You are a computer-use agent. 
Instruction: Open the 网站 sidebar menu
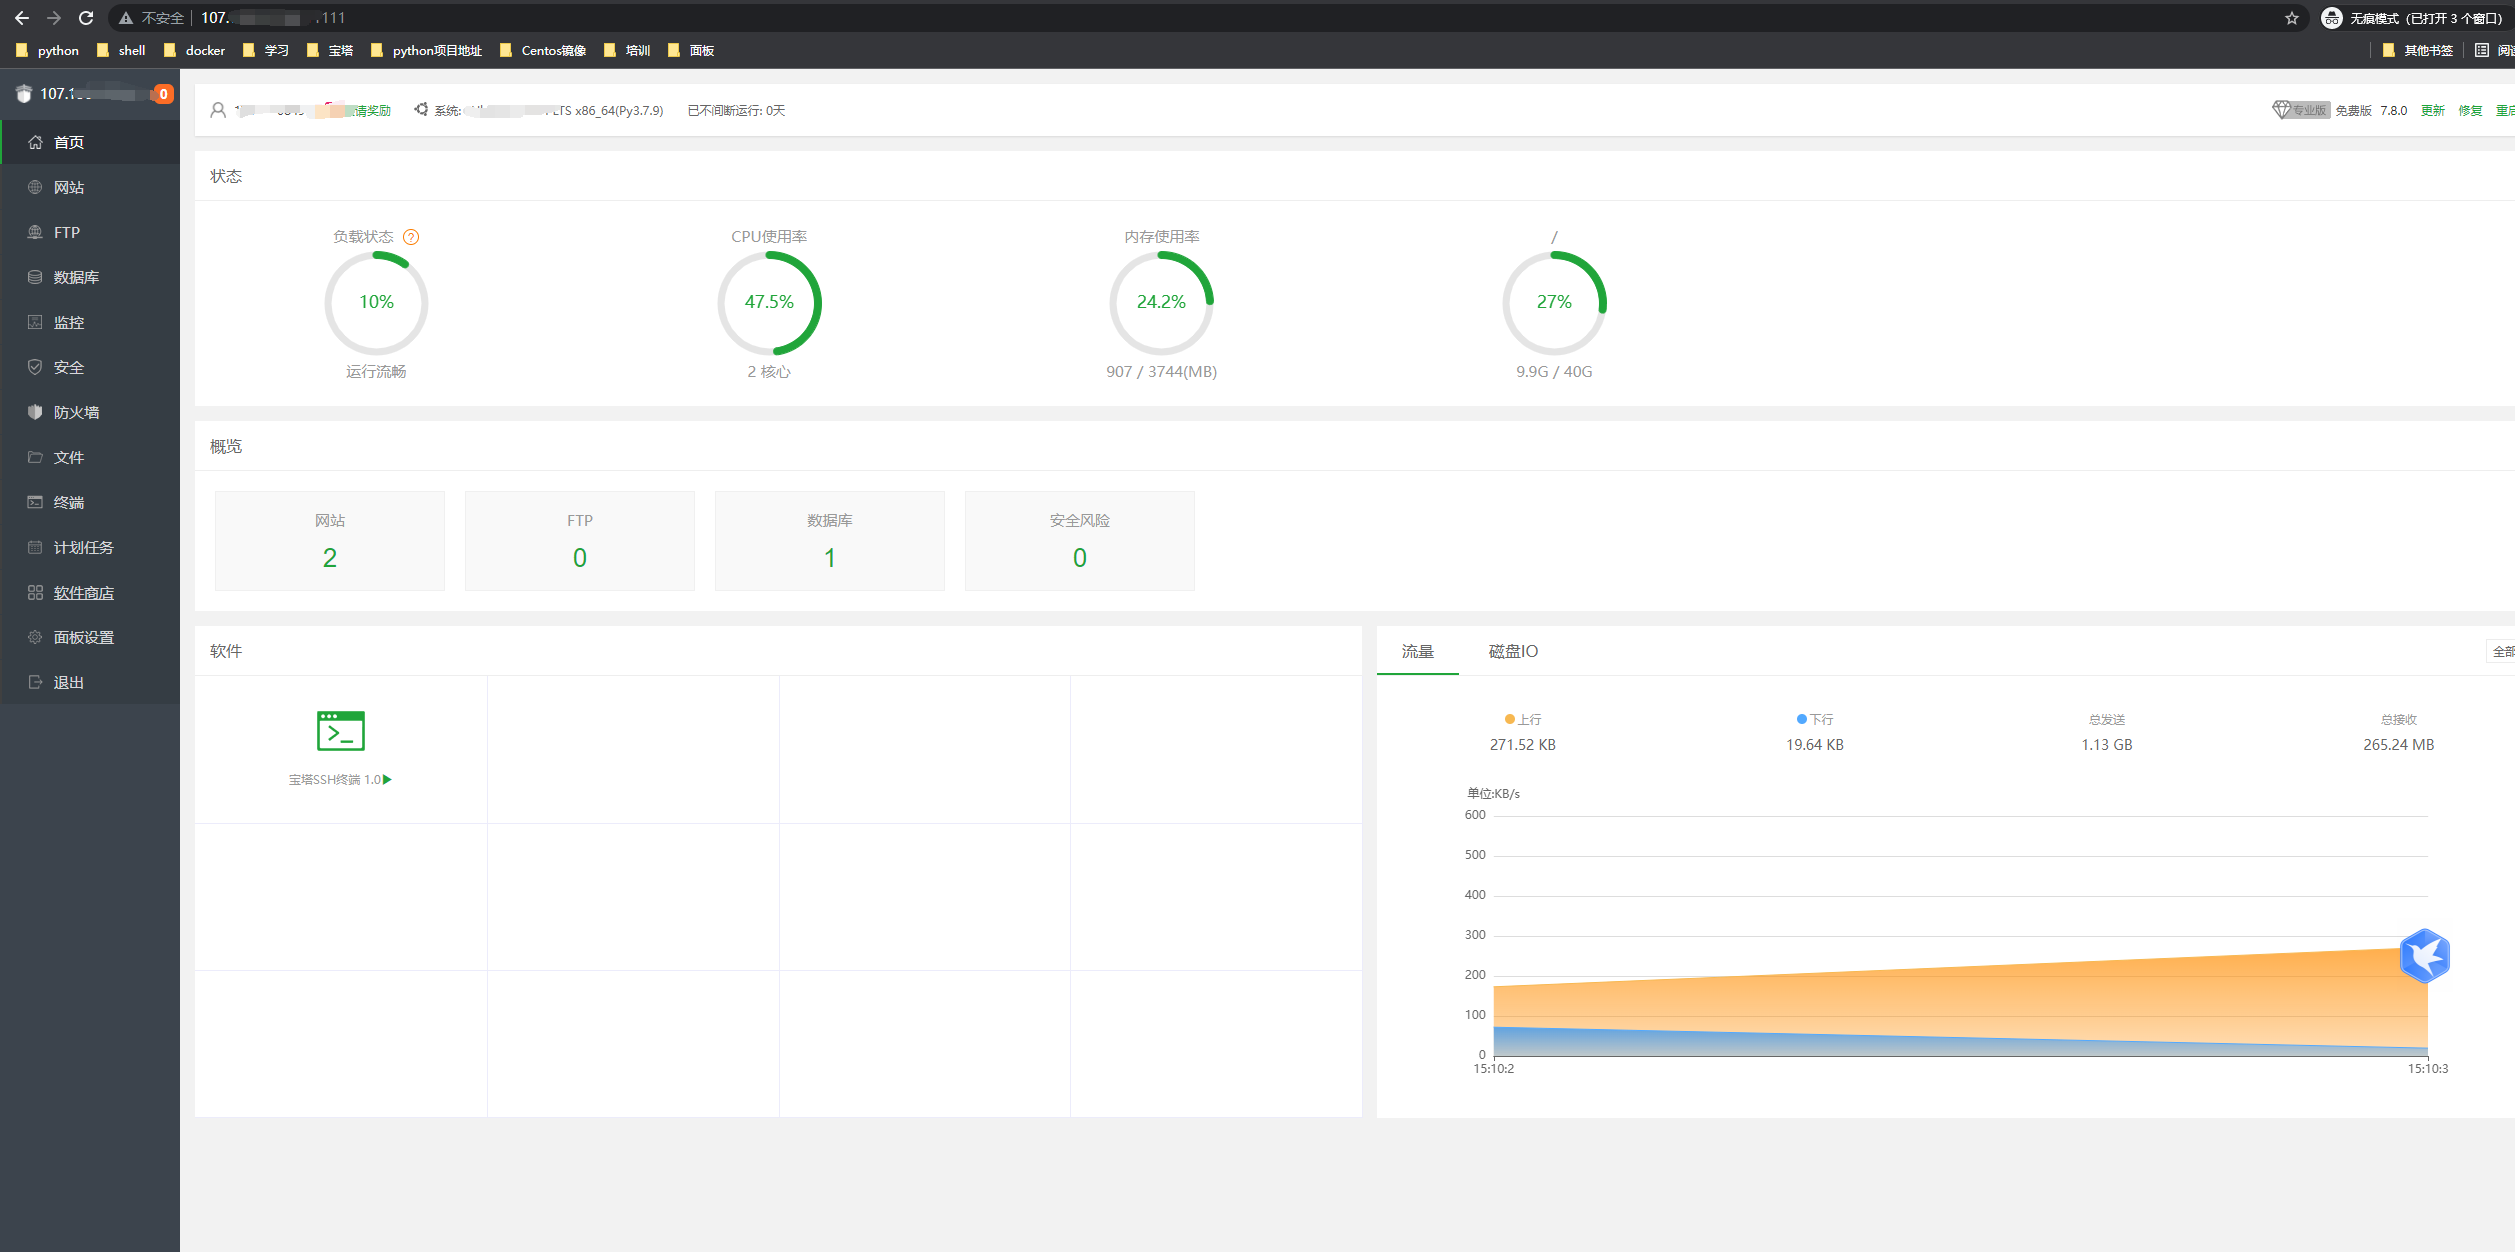point(90,187)
